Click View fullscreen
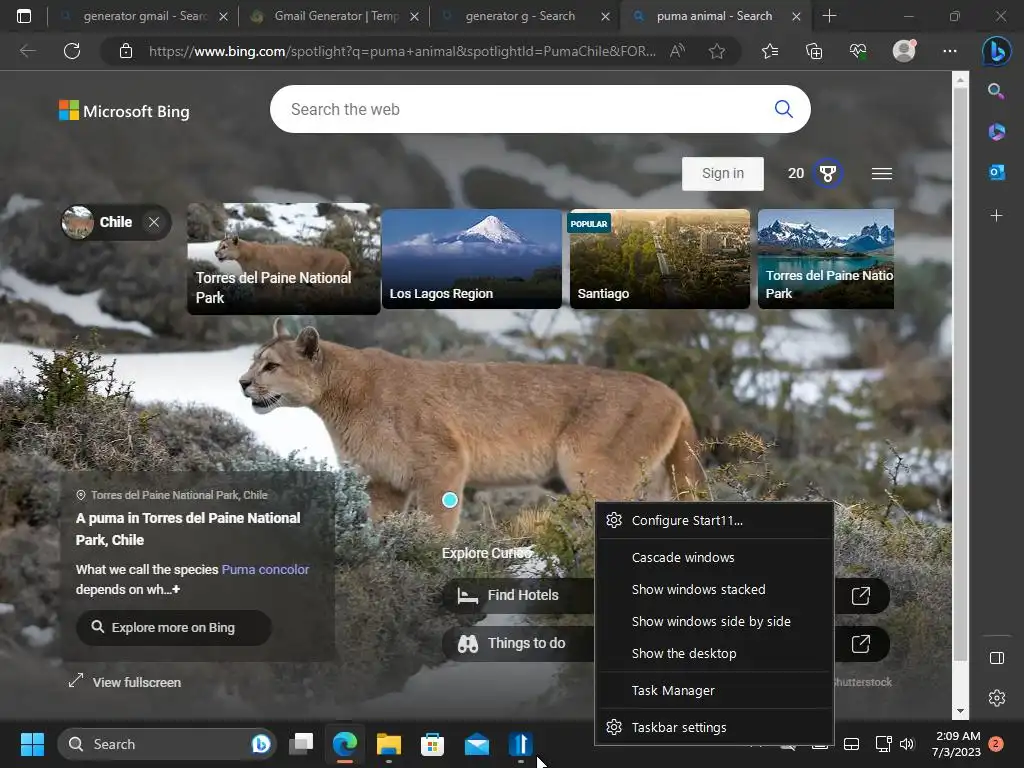1024x768 pixels. (x=125, y=682)
